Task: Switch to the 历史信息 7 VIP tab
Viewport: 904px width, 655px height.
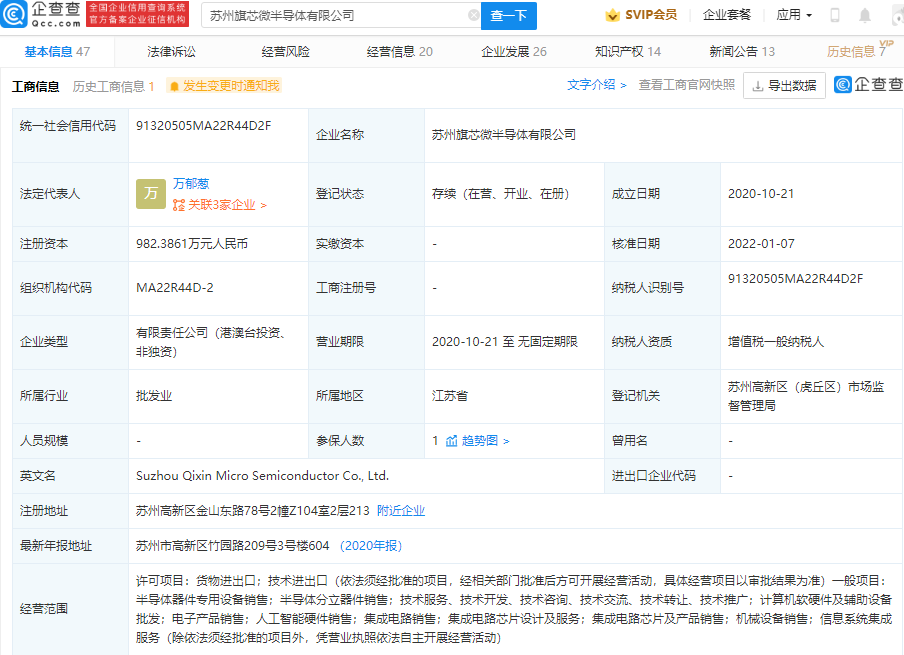Action: pyautogui.click(x=859, y=51)
